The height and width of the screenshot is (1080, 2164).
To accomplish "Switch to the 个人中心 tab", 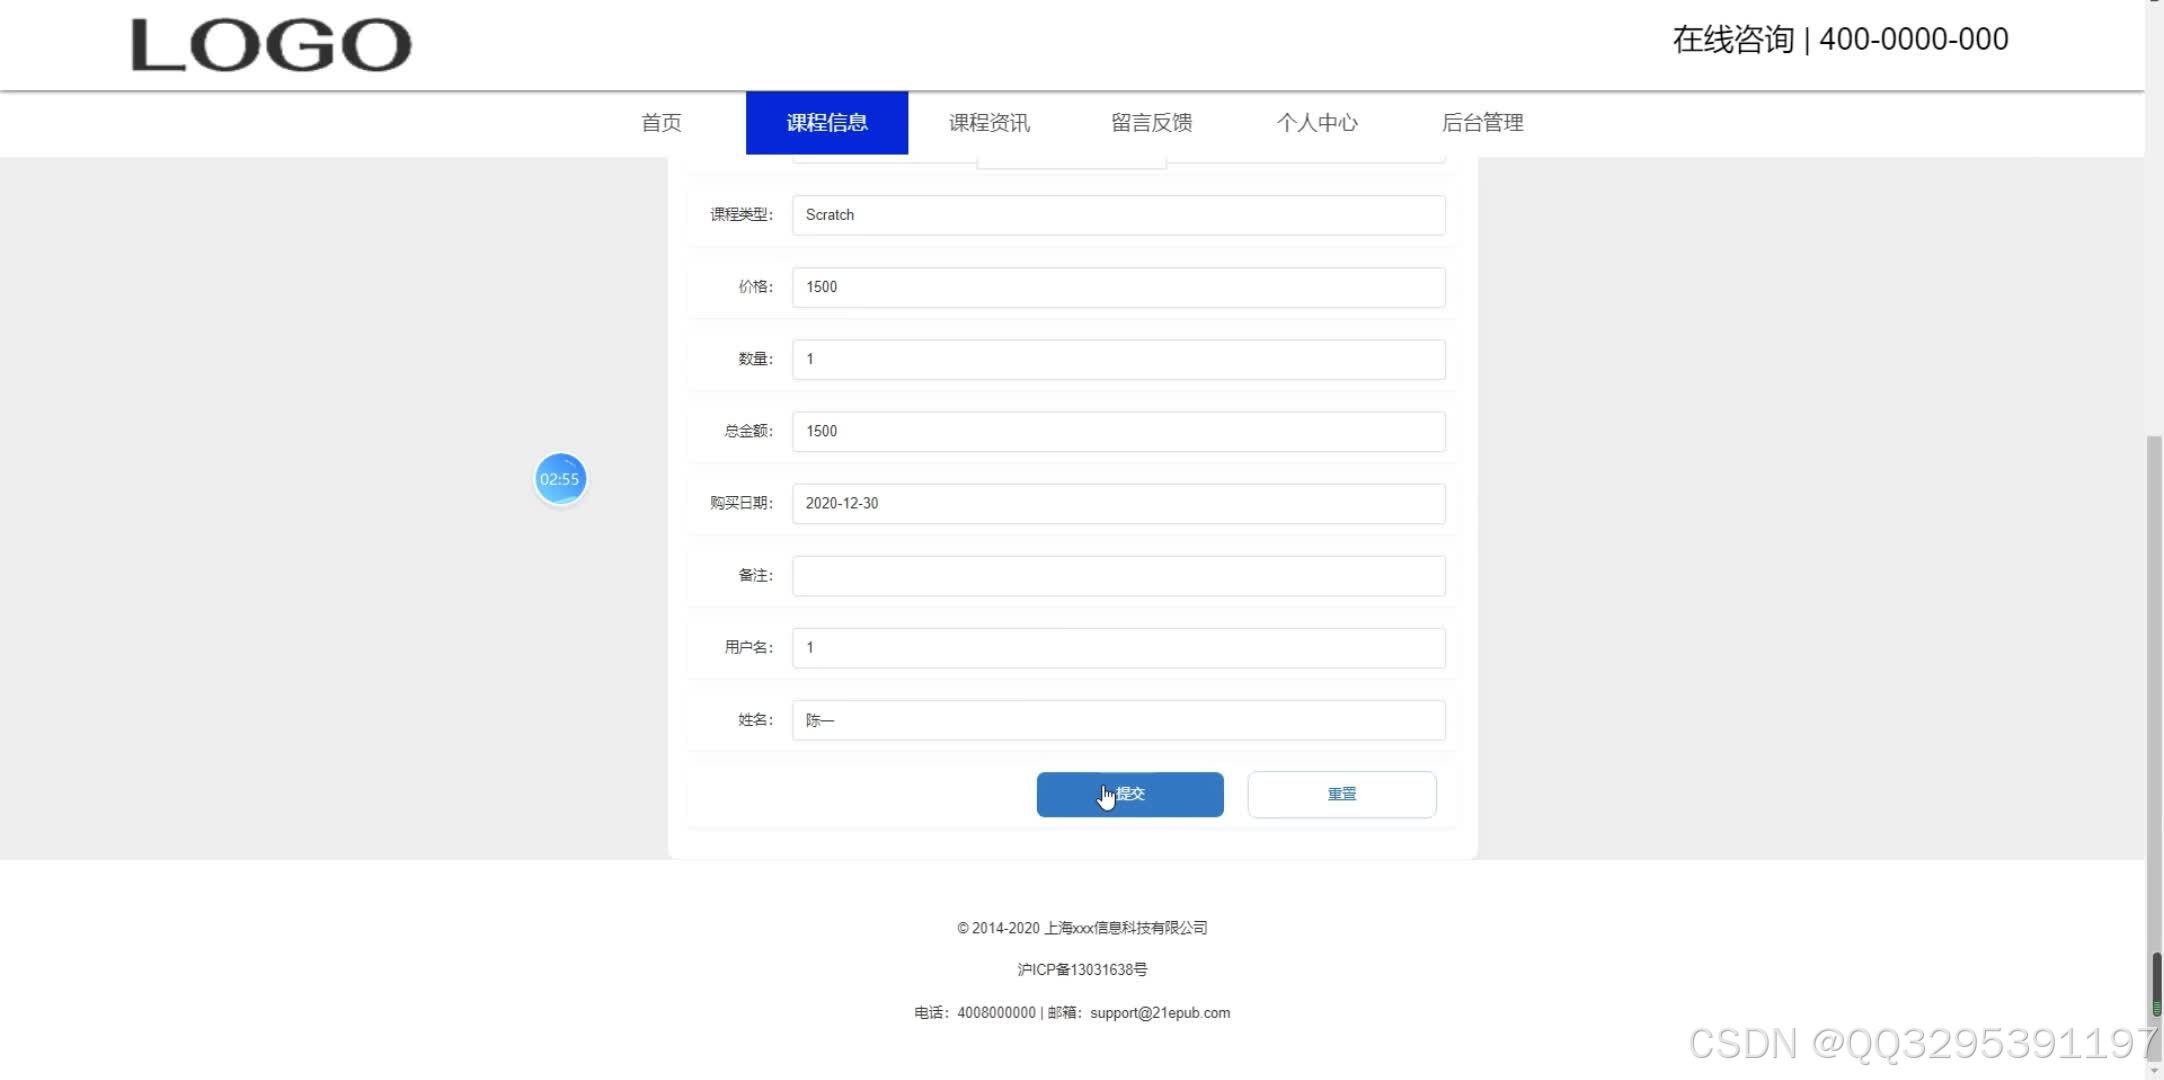I will pos(1317,123).
